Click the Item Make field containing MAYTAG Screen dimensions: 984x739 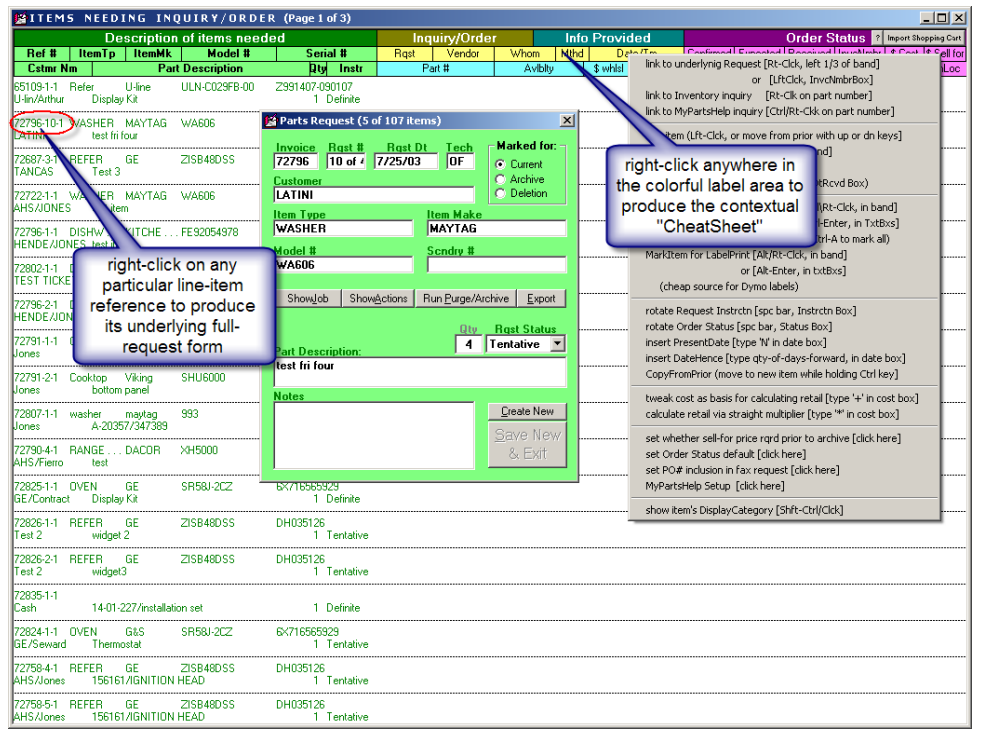(x=496, y=229)
